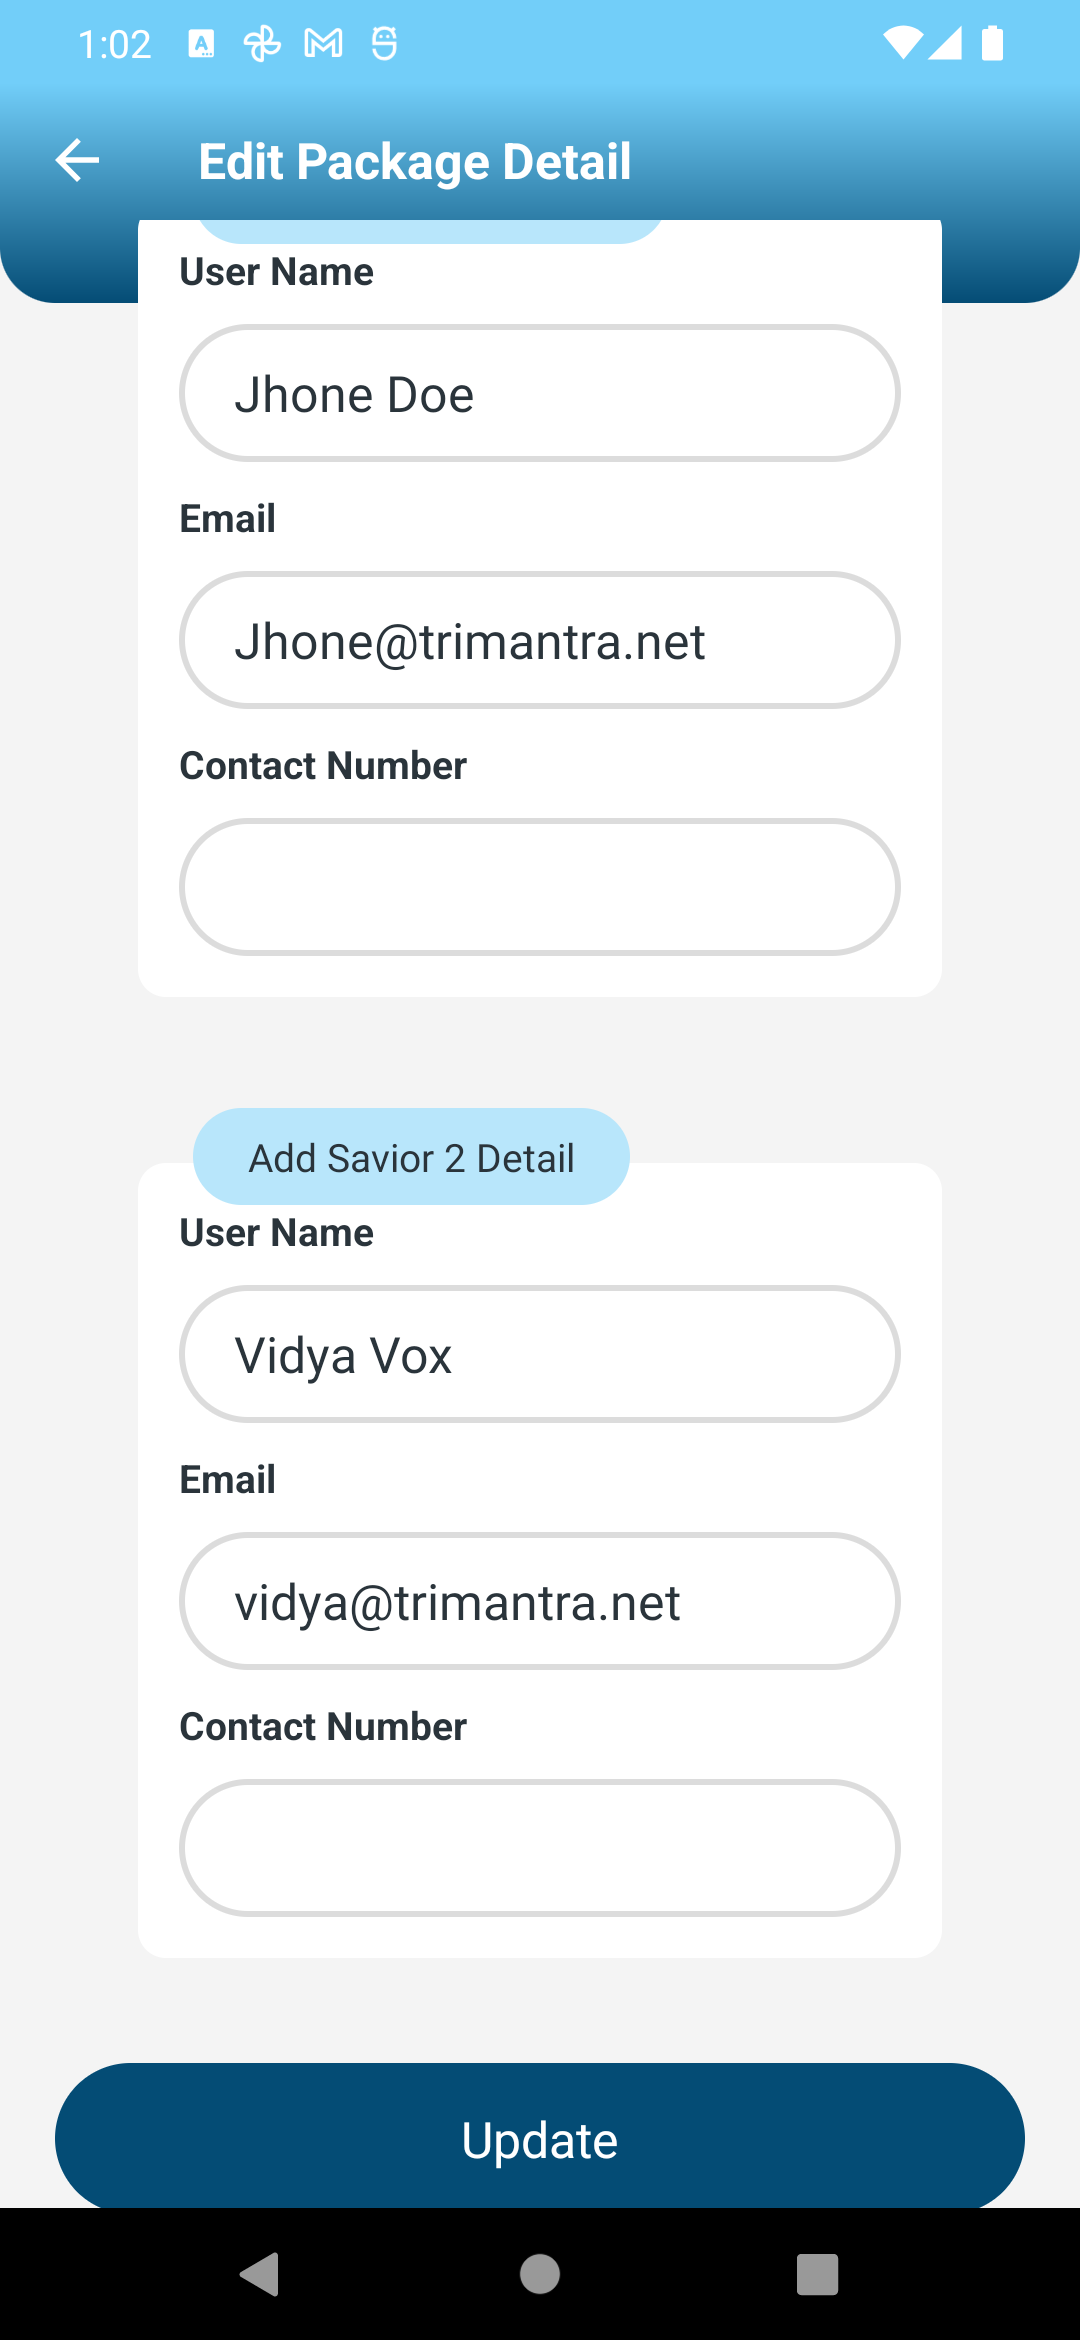Tap the pinwheel notification icon
Screen dimensions: 1080x2340
[x=262, y=44]
